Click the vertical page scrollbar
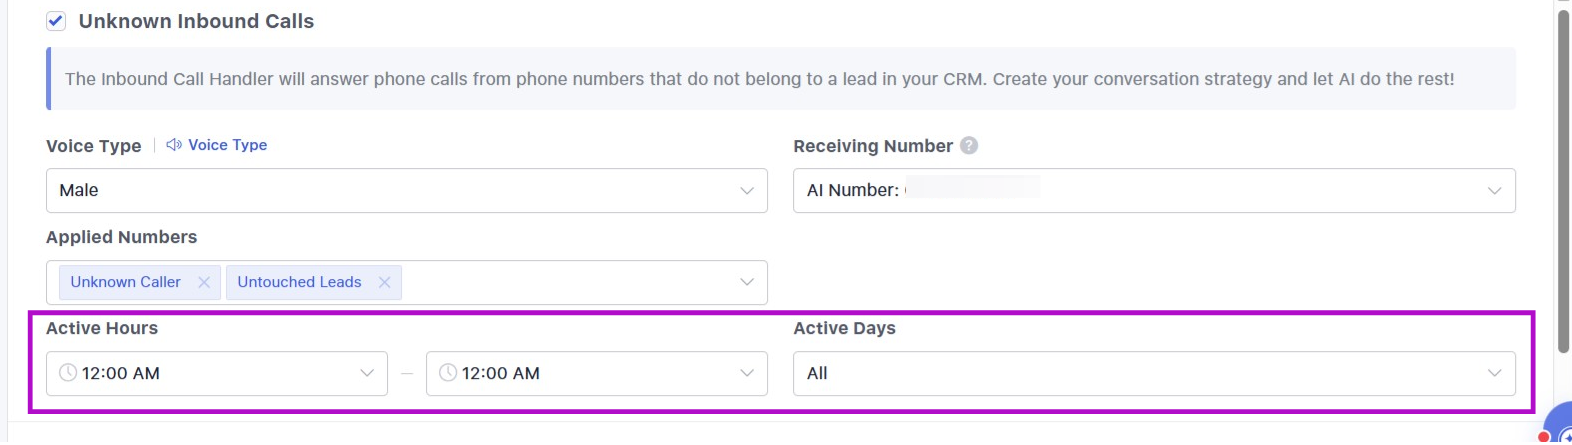Viewport: 1572px width, 445px height. coord(1563,180)
